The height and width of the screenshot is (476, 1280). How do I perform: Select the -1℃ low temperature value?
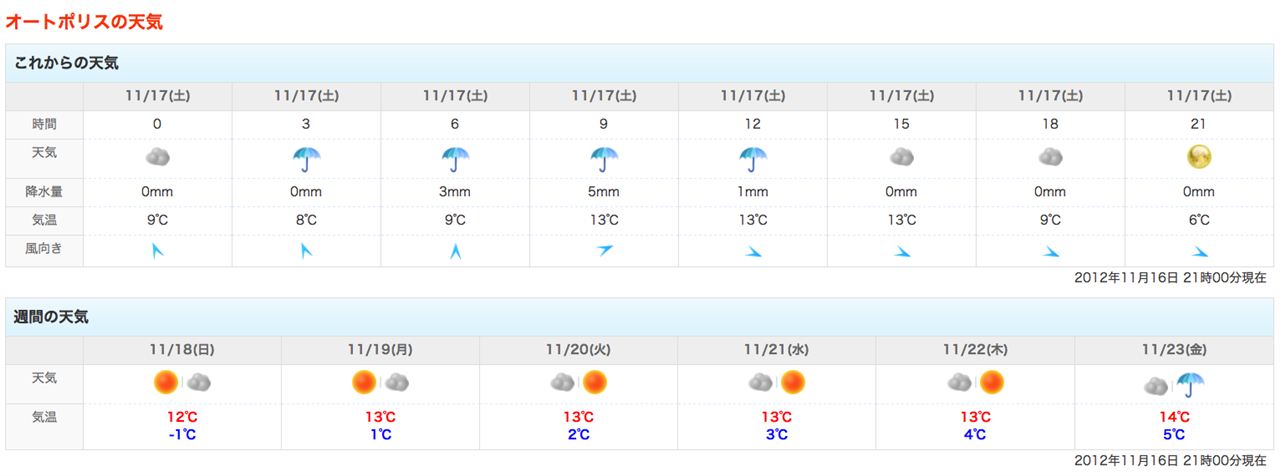click(x=182, y=434)
